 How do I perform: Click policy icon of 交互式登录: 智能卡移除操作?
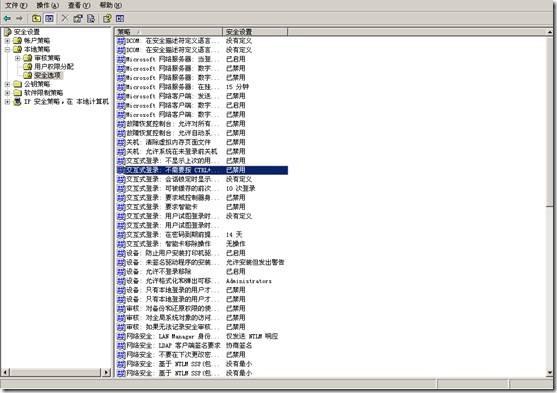(121, 244)
